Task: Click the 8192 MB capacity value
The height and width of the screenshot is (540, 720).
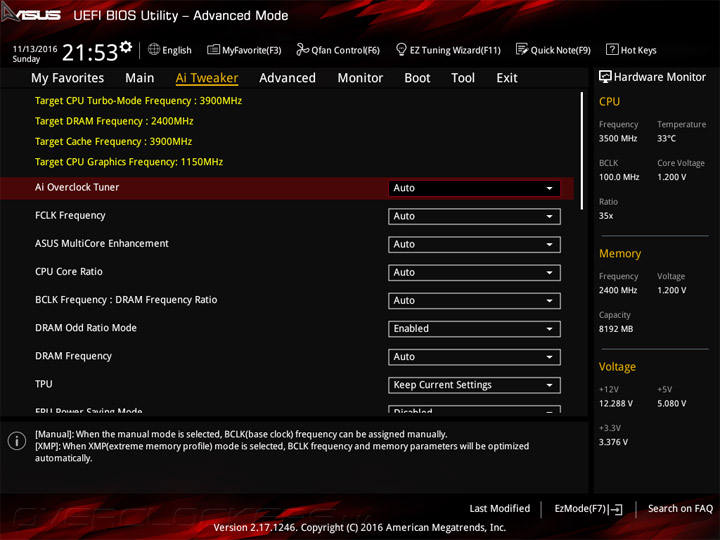Action: coord(616,329)
